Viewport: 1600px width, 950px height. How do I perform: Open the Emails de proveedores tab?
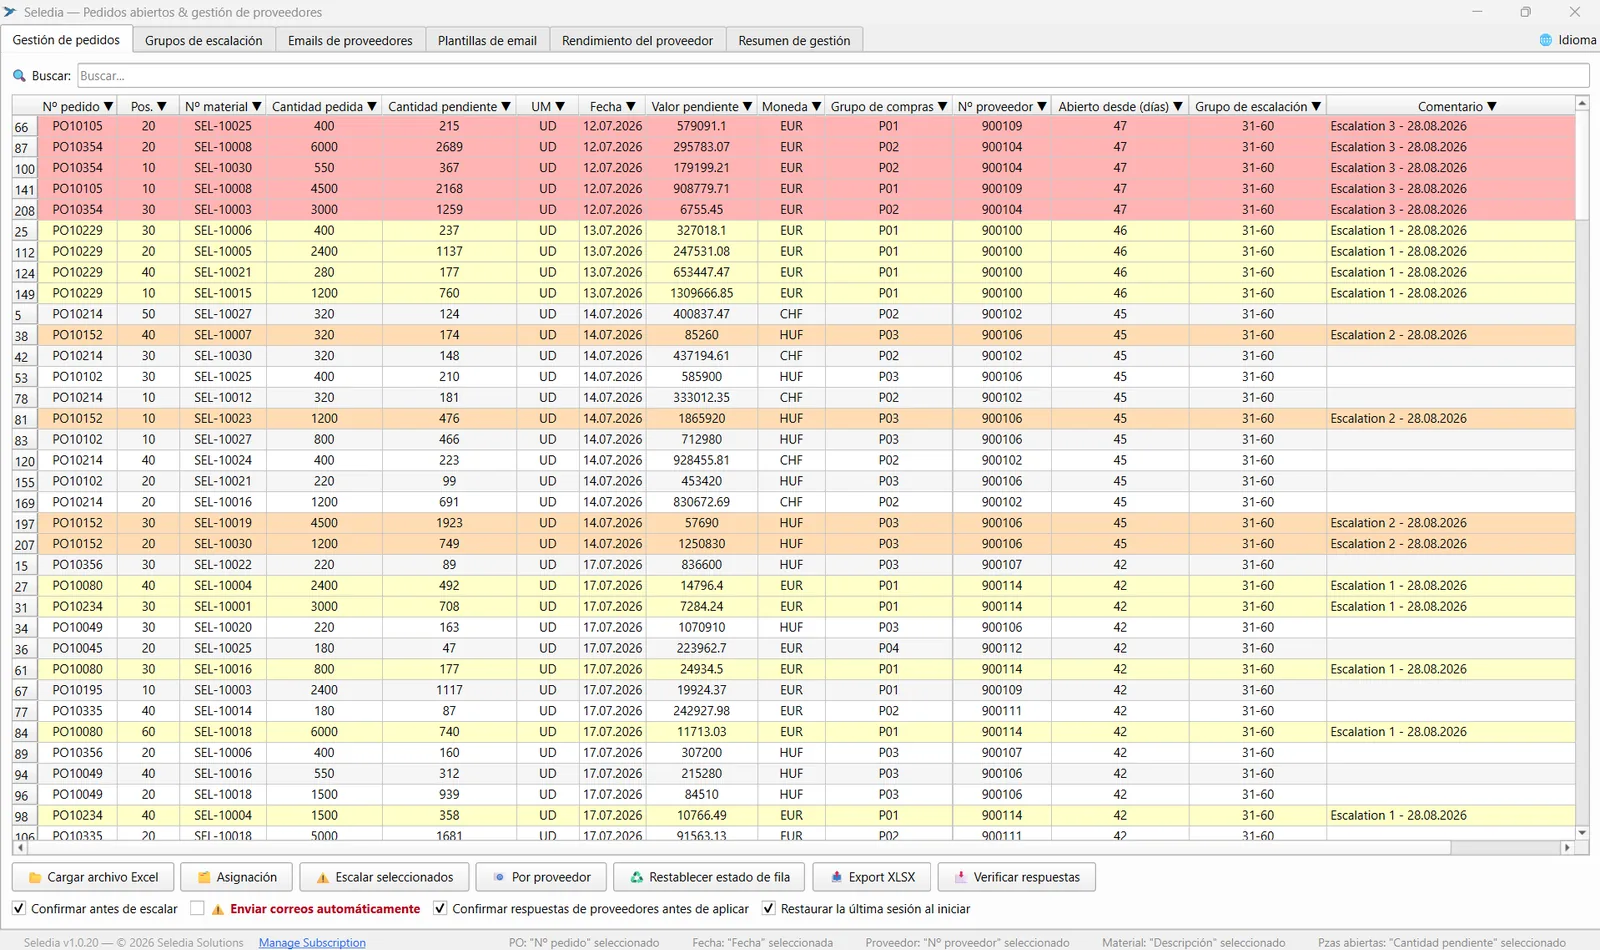tap(350, 41)
